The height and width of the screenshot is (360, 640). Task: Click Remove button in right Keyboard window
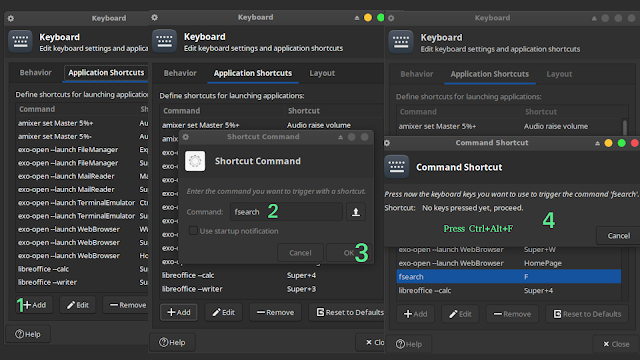[512, 314]
